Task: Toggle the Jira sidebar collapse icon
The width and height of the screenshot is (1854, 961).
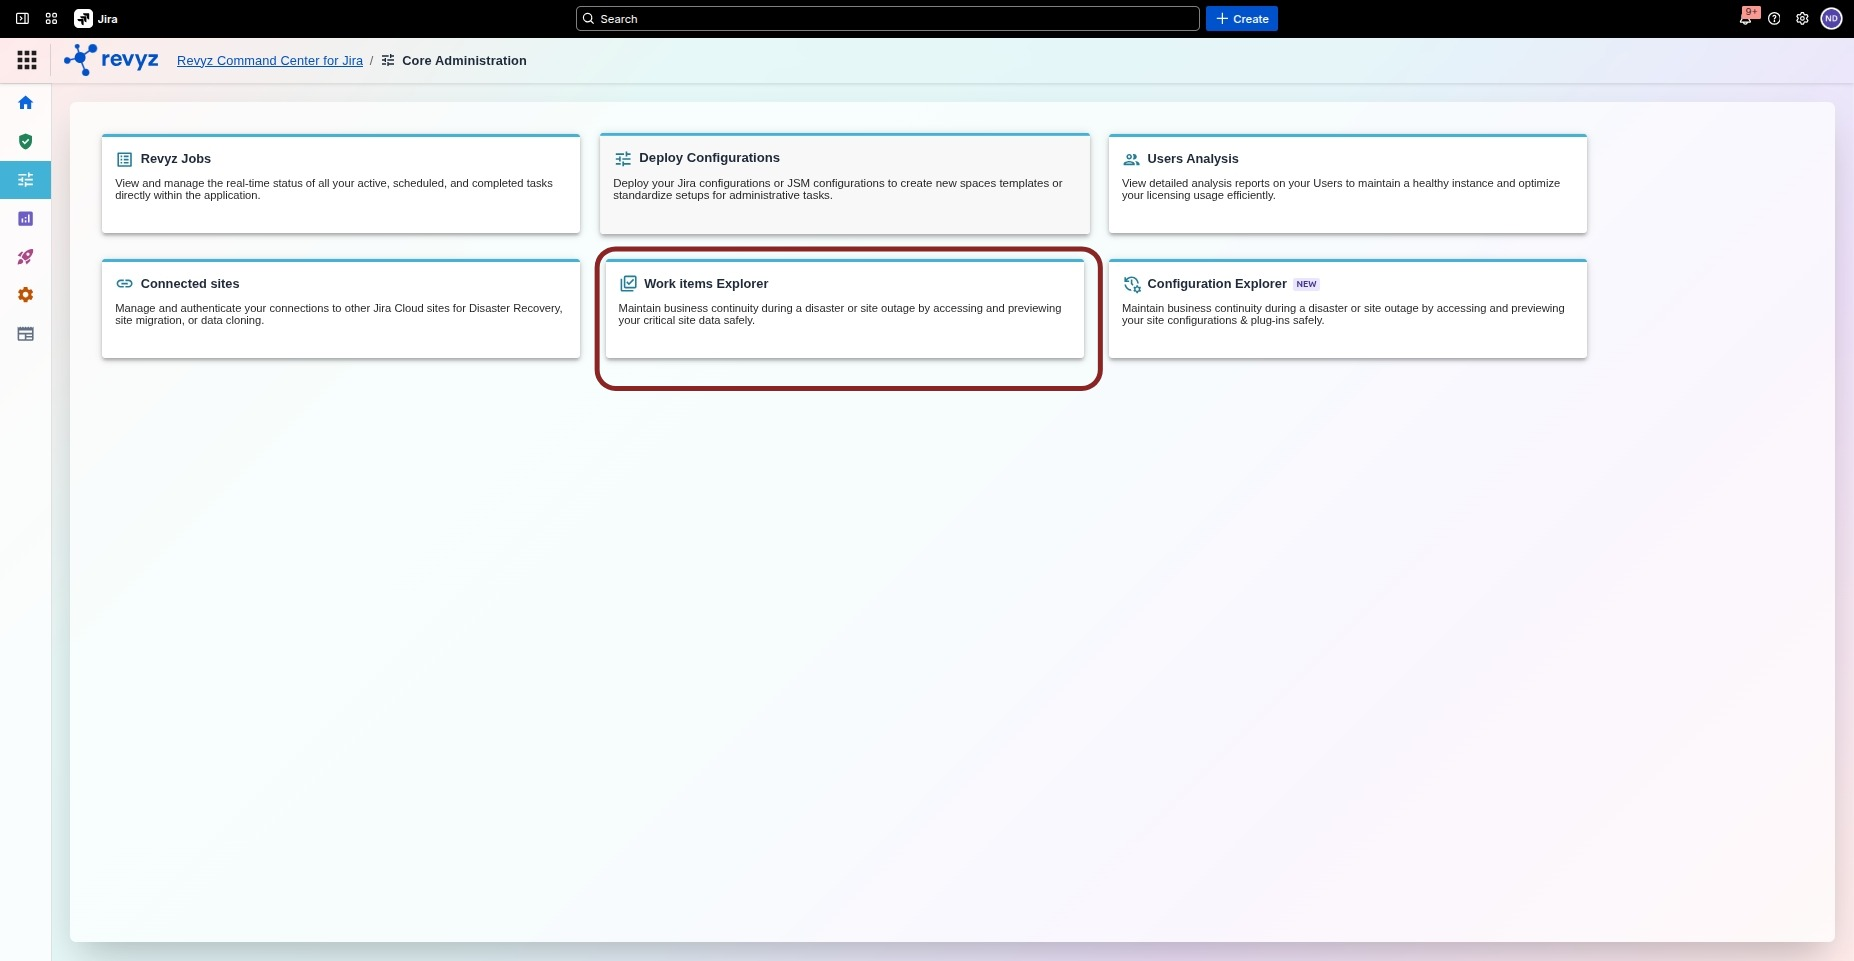Action: pyautogui.click(x=22, y=19)
